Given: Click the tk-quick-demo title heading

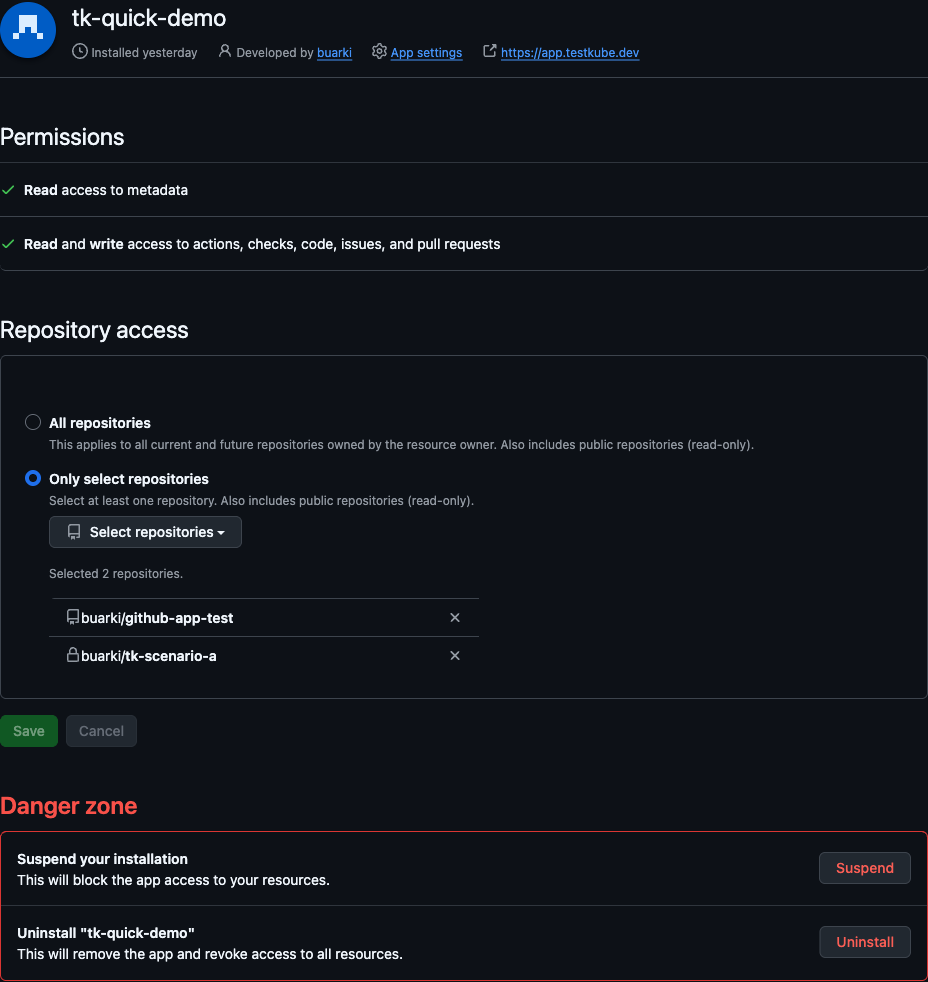Looking at the screenshot, I should tap(149, 18).
